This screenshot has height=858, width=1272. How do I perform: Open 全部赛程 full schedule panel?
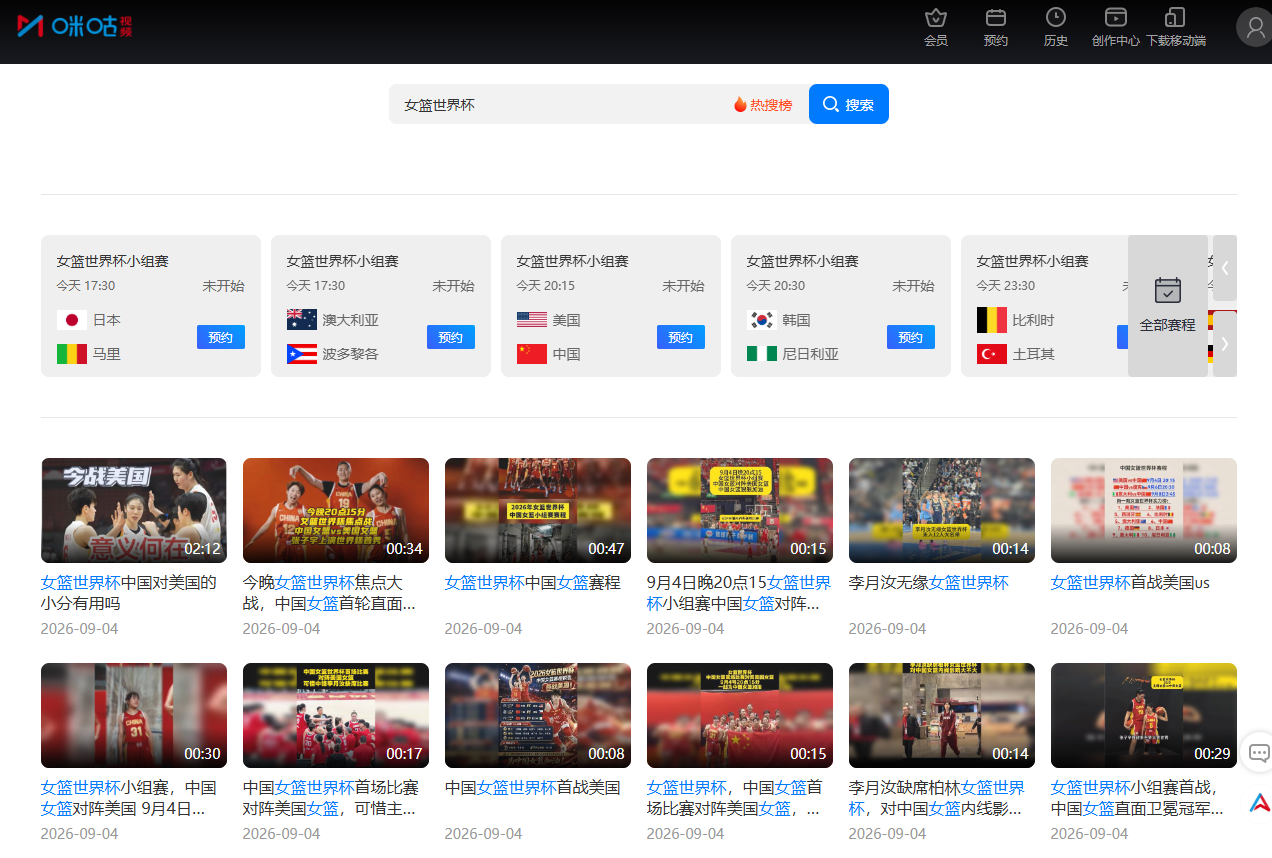[x=1168, y=306]
